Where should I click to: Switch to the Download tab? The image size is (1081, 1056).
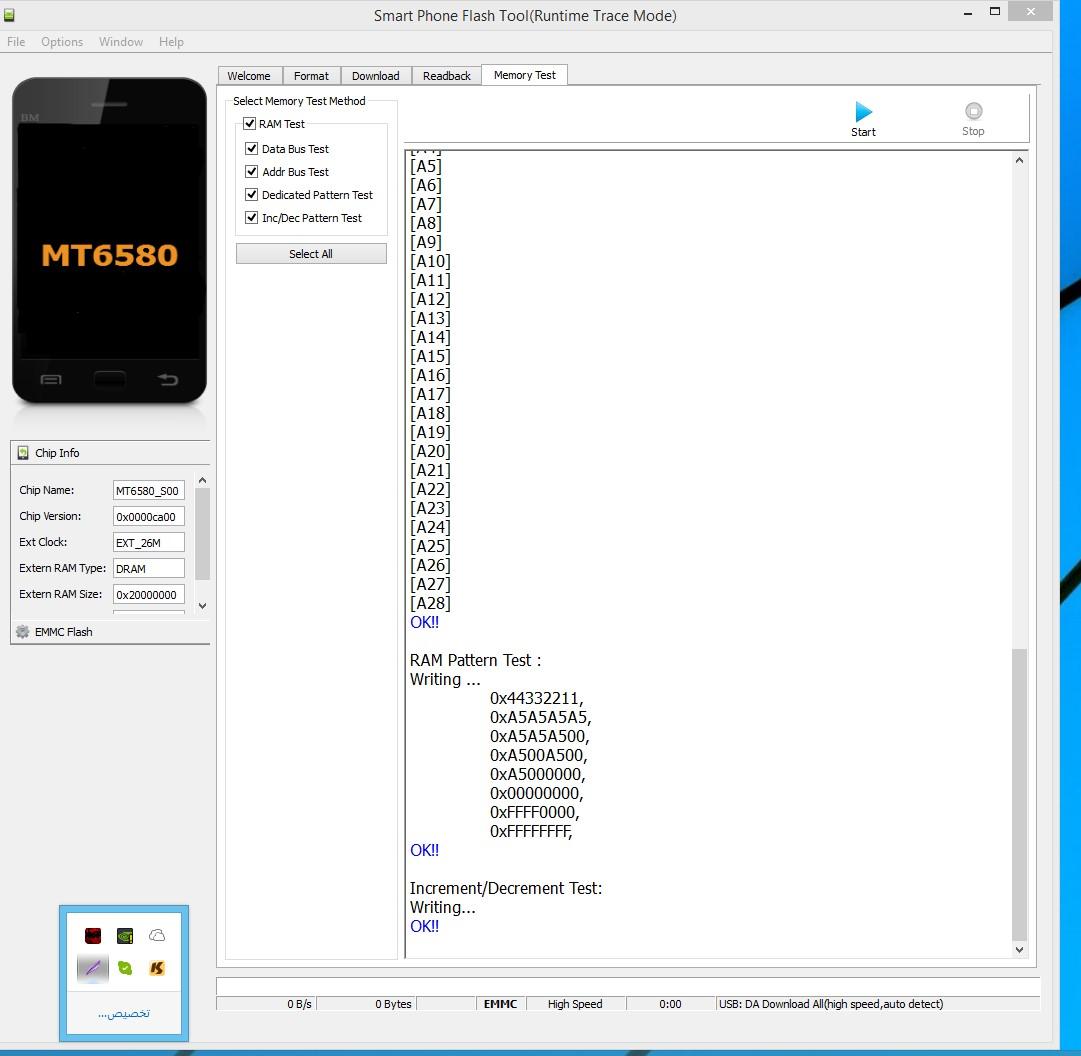pyautogui.click(x=376, y=76)
